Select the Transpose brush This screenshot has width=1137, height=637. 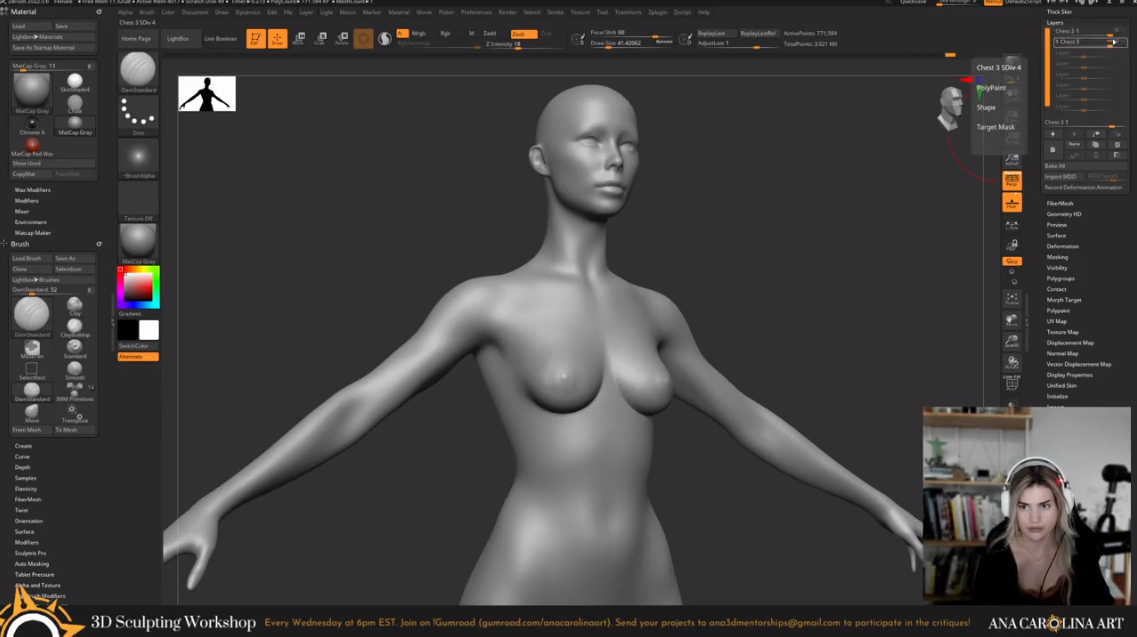75,414
